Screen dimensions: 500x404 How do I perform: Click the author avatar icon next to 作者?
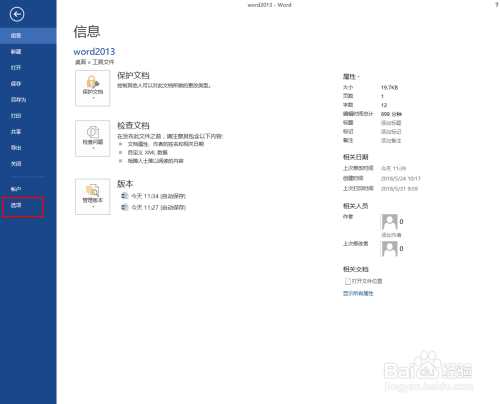click(x=389, y=222)
